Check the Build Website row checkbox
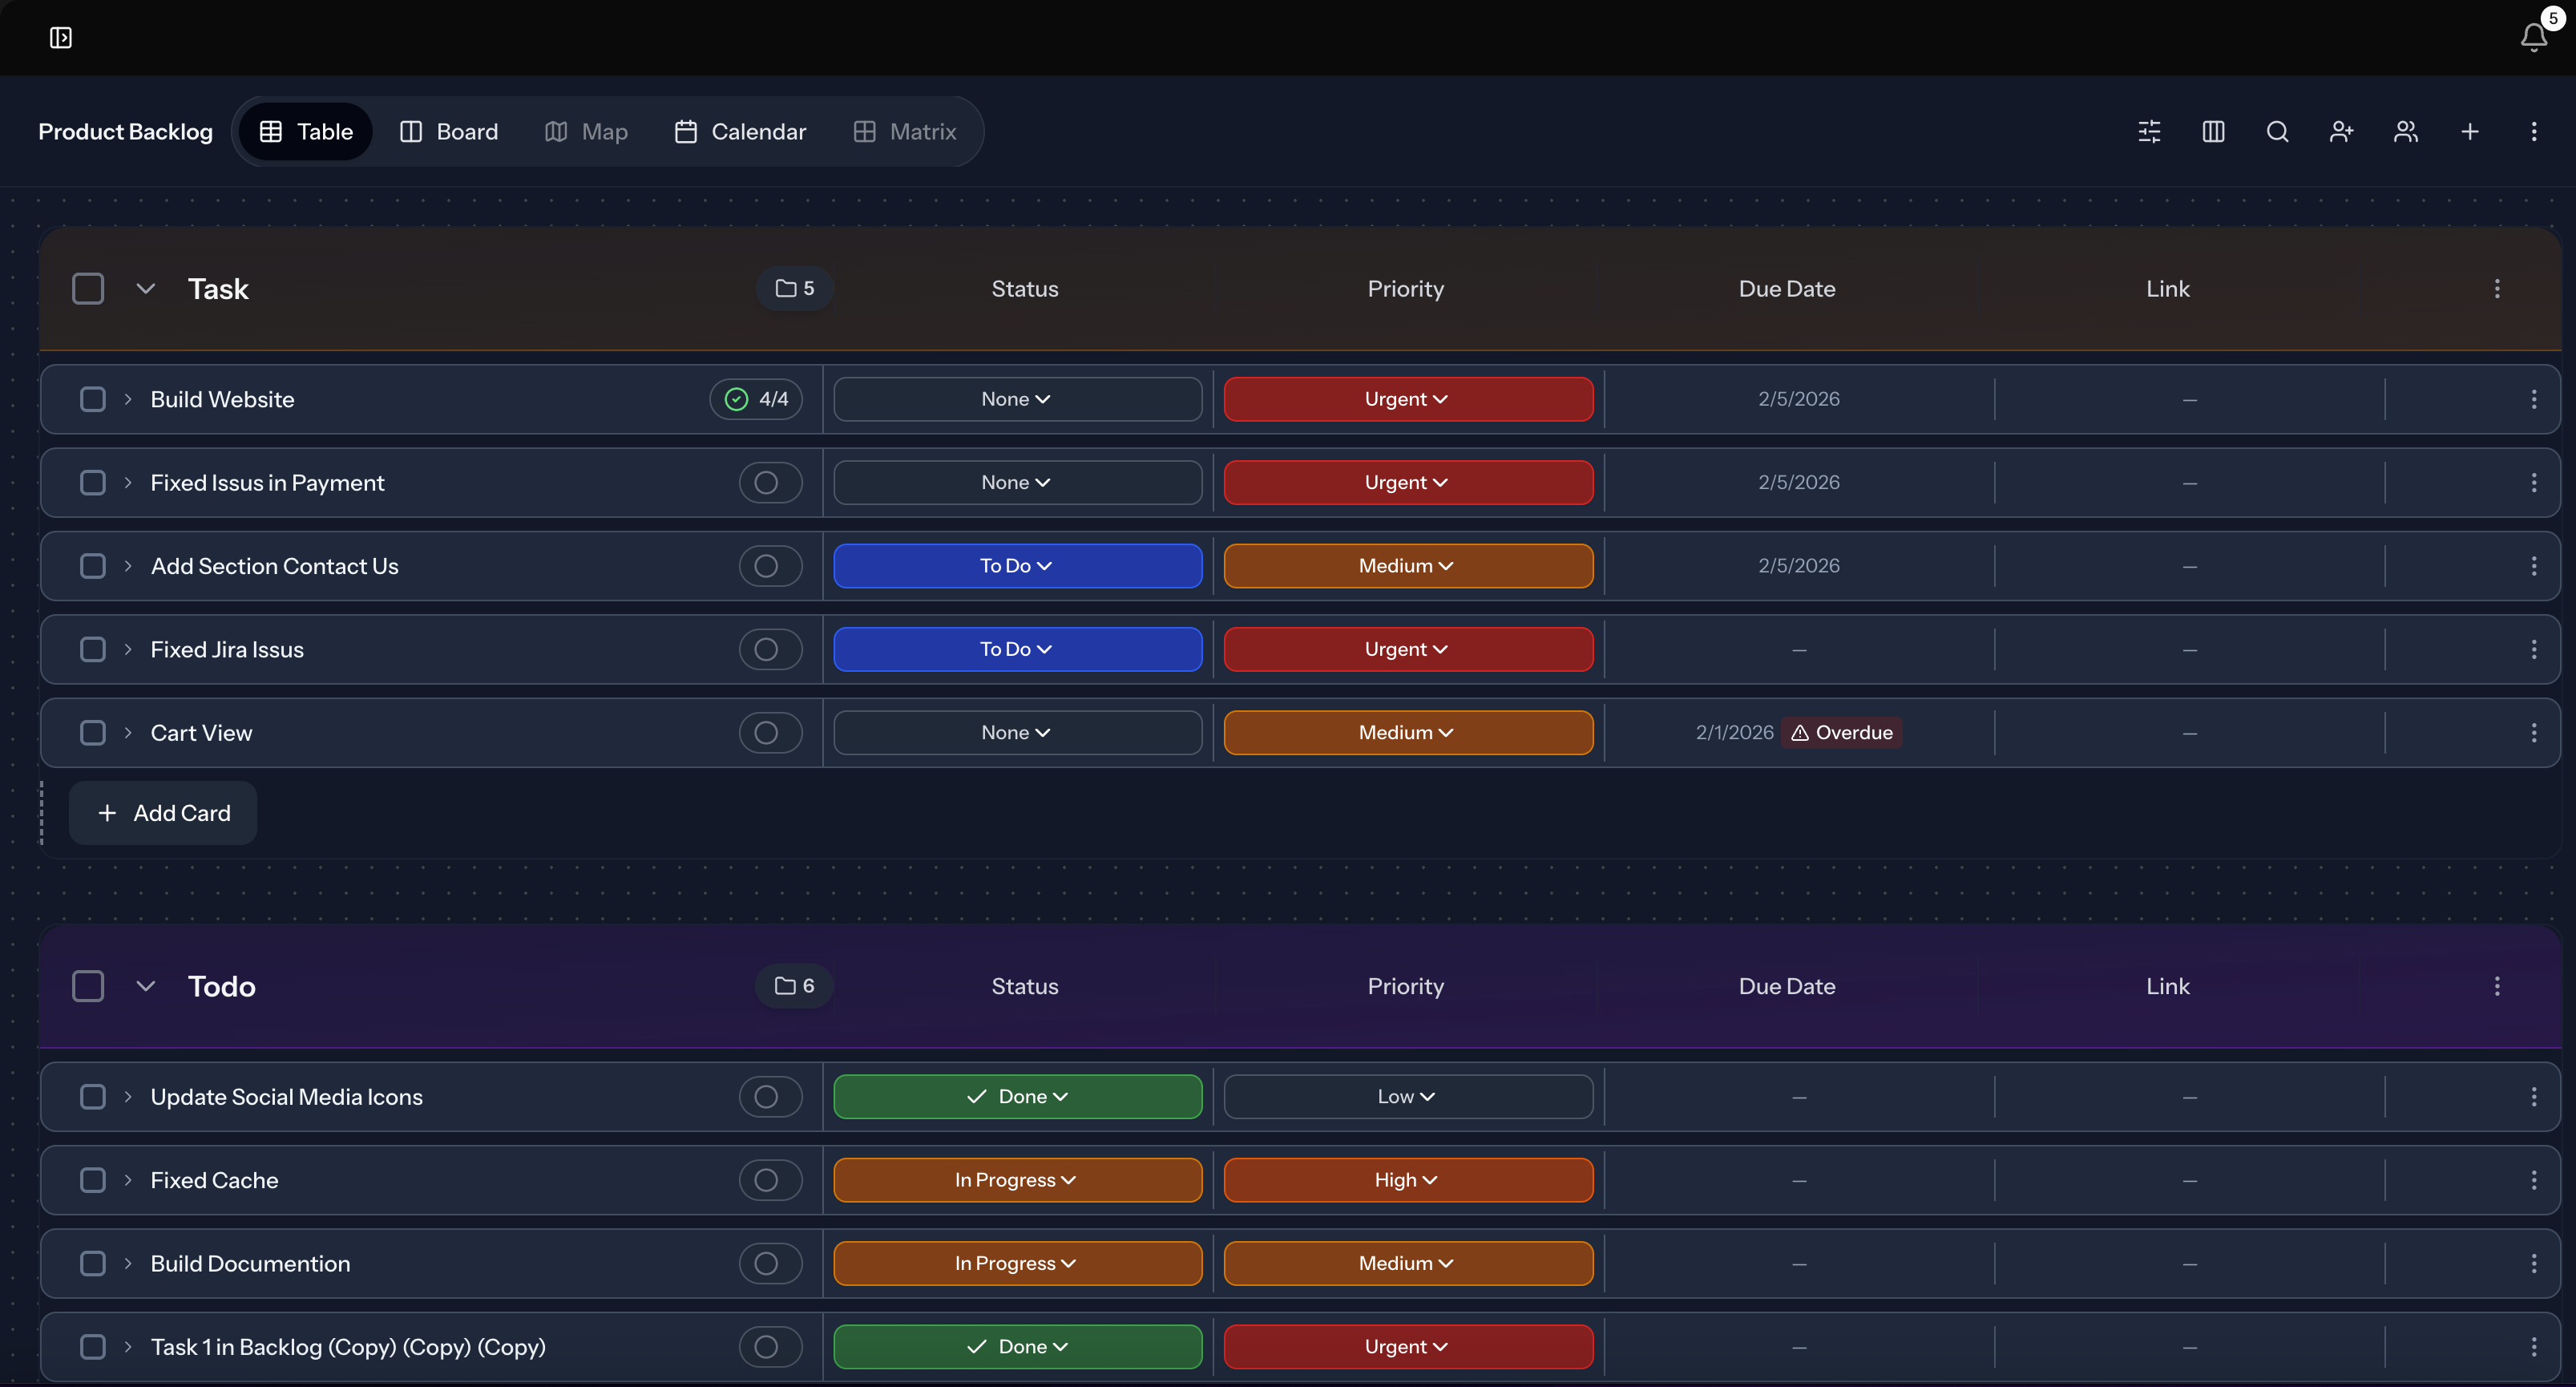Viewport: 2576px width, 1387px height. [93, 399]
